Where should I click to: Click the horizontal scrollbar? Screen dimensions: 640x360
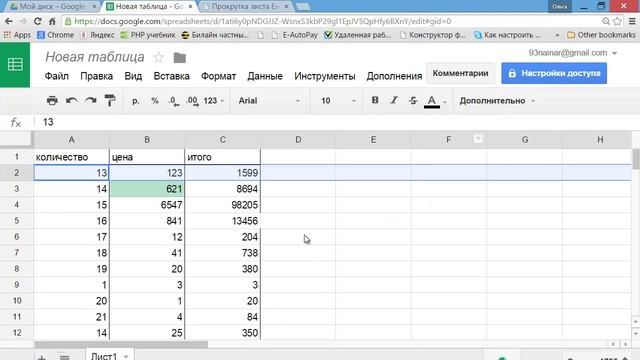click(x=121, y=344)
